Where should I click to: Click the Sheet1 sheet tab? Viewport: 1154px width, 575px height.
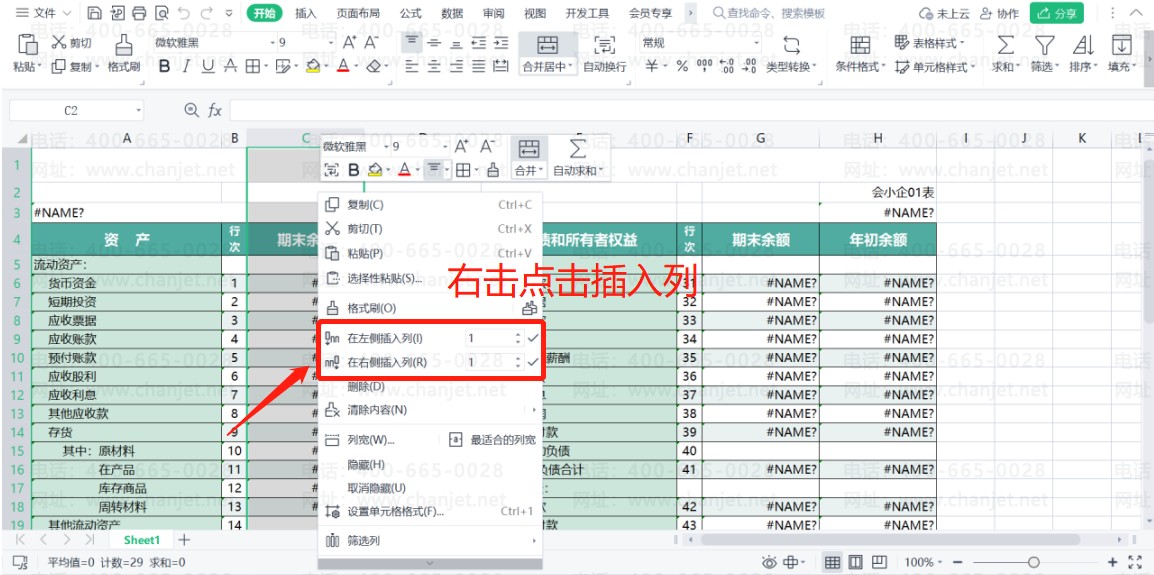142,540
